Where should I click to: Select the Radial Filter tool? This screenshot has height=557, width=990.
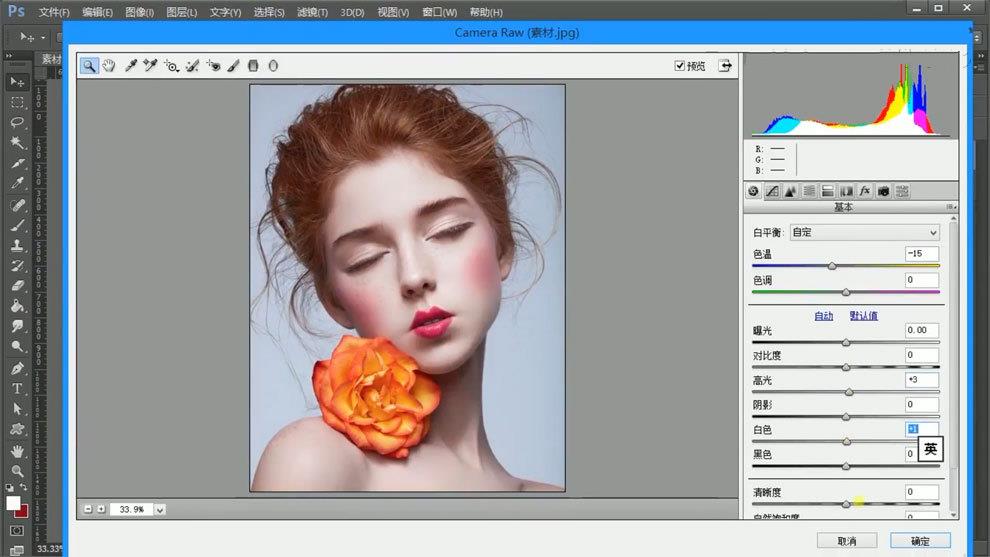coord(272,66)
